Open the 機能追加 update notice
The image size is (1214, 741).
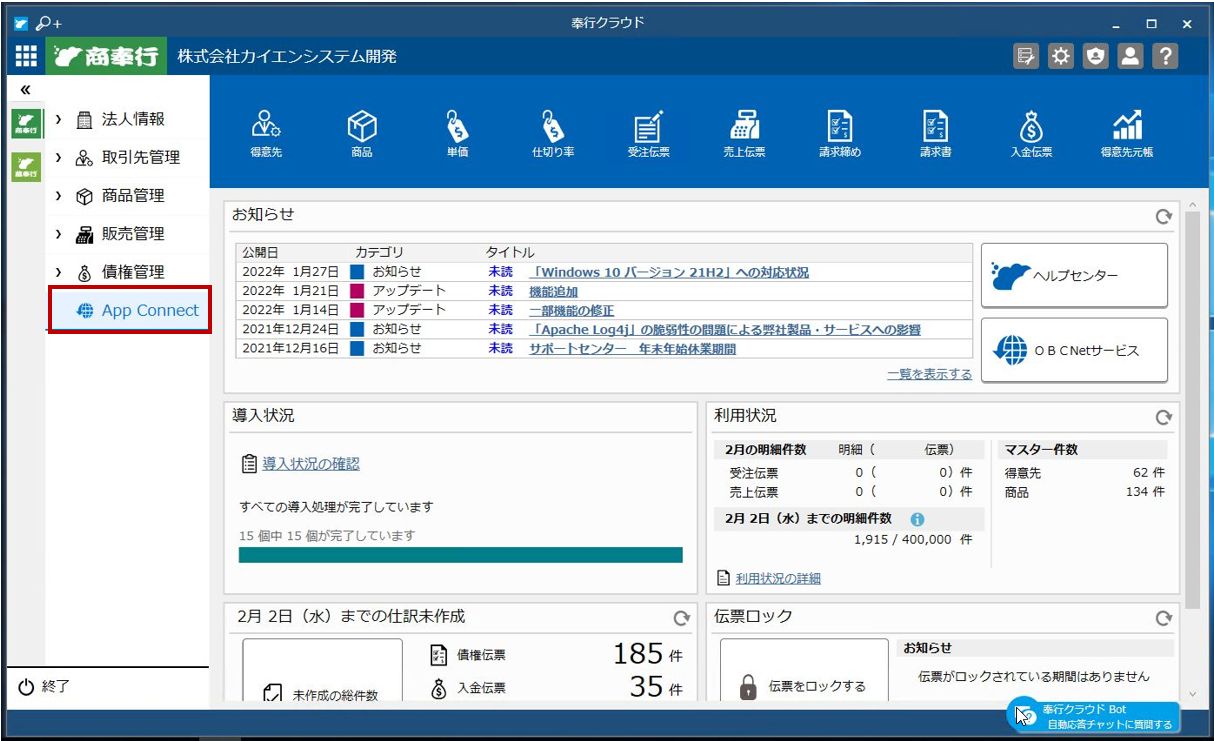(x=553, y=291)
